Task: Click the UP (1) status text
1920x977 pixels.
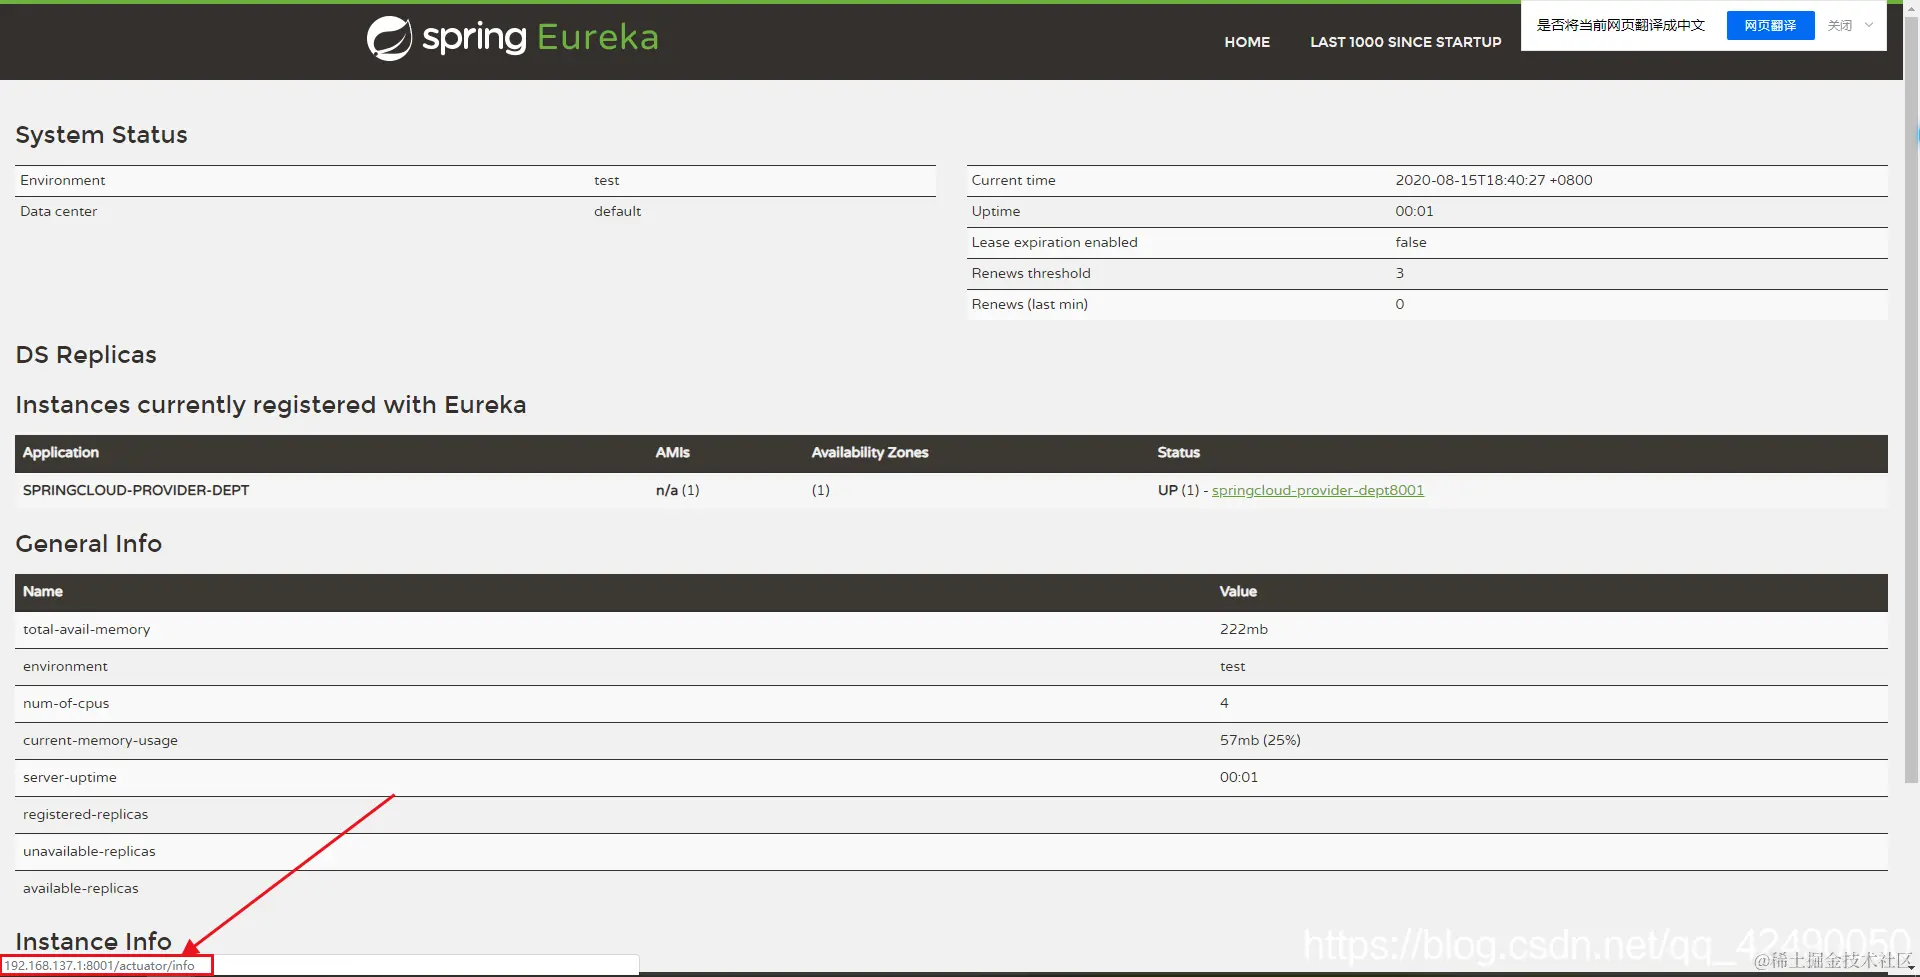Action: coord(1178,490)
